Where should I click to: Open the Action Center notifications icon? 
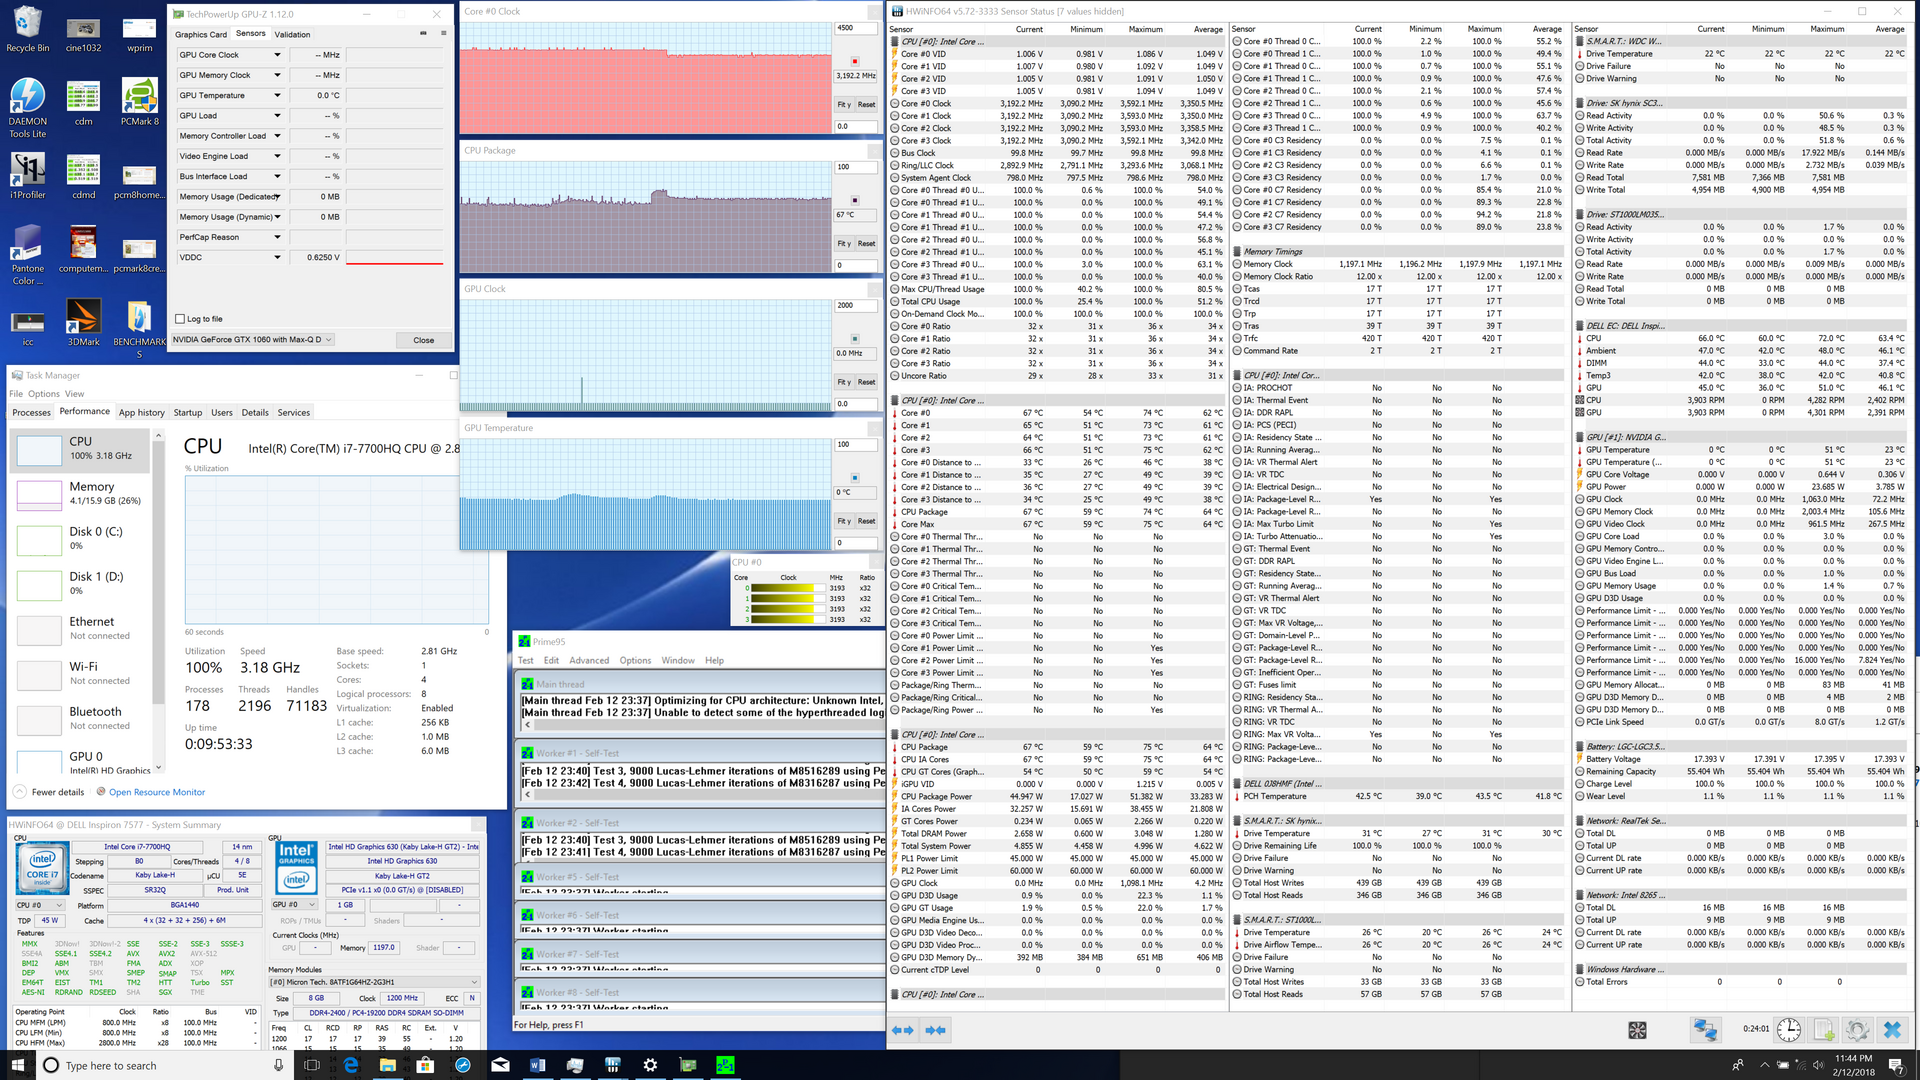(1895, 1065)
